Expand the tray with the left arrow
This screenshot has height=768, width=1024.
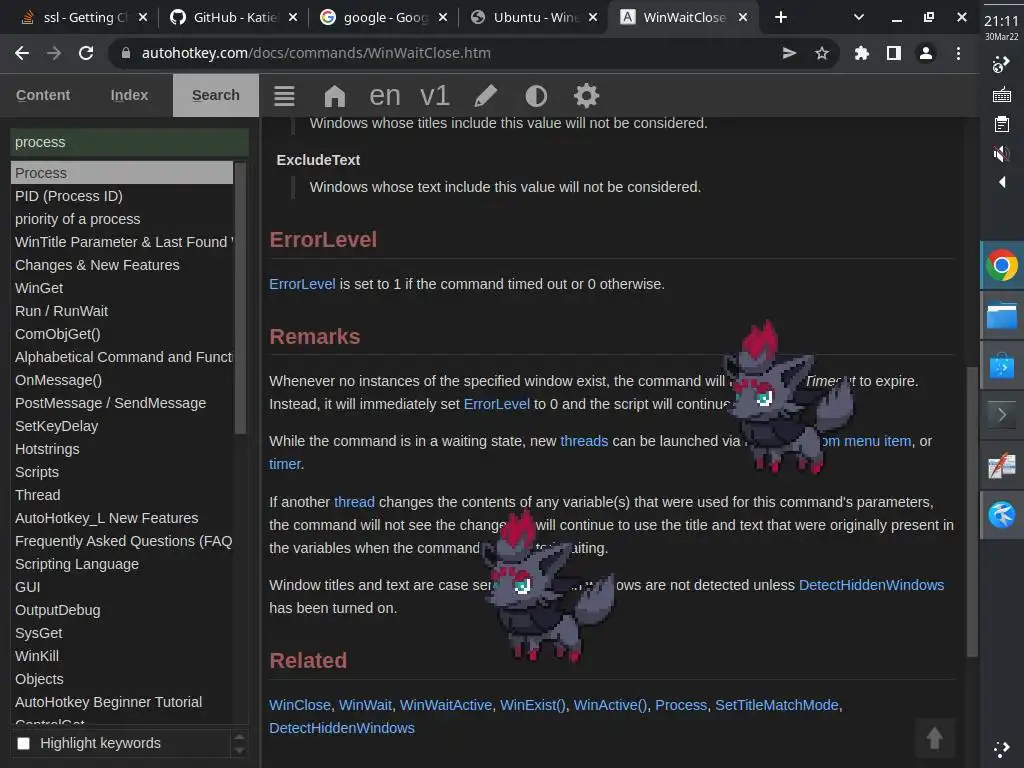pos(1002,182)
